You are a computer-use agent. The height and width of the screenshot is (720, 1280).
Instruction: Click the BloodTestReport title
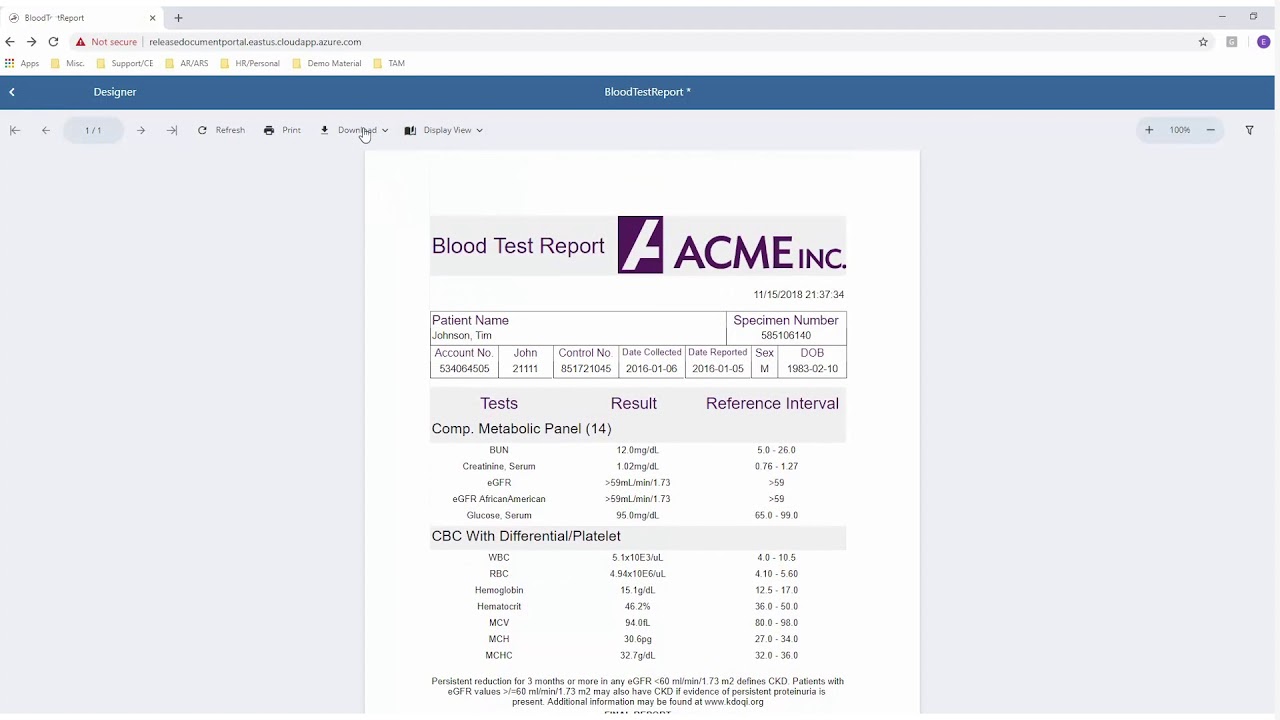[x=647, y=92]
